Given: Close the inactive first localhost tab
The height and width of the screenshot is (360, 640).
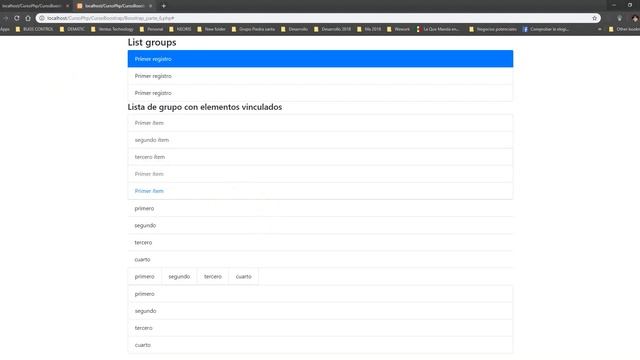Looking at the screenshot, I should pos(67,6).
